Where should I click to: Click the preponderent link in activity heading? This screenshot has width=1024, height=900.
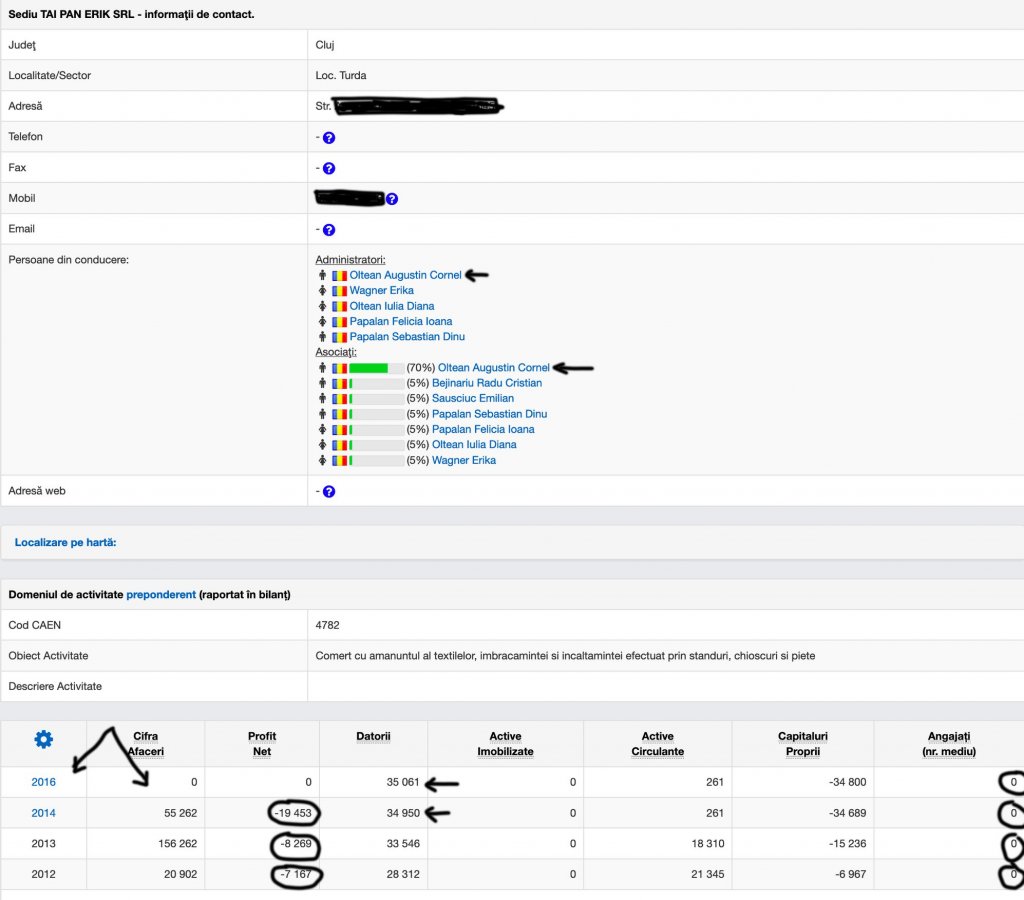coord(161,595)
